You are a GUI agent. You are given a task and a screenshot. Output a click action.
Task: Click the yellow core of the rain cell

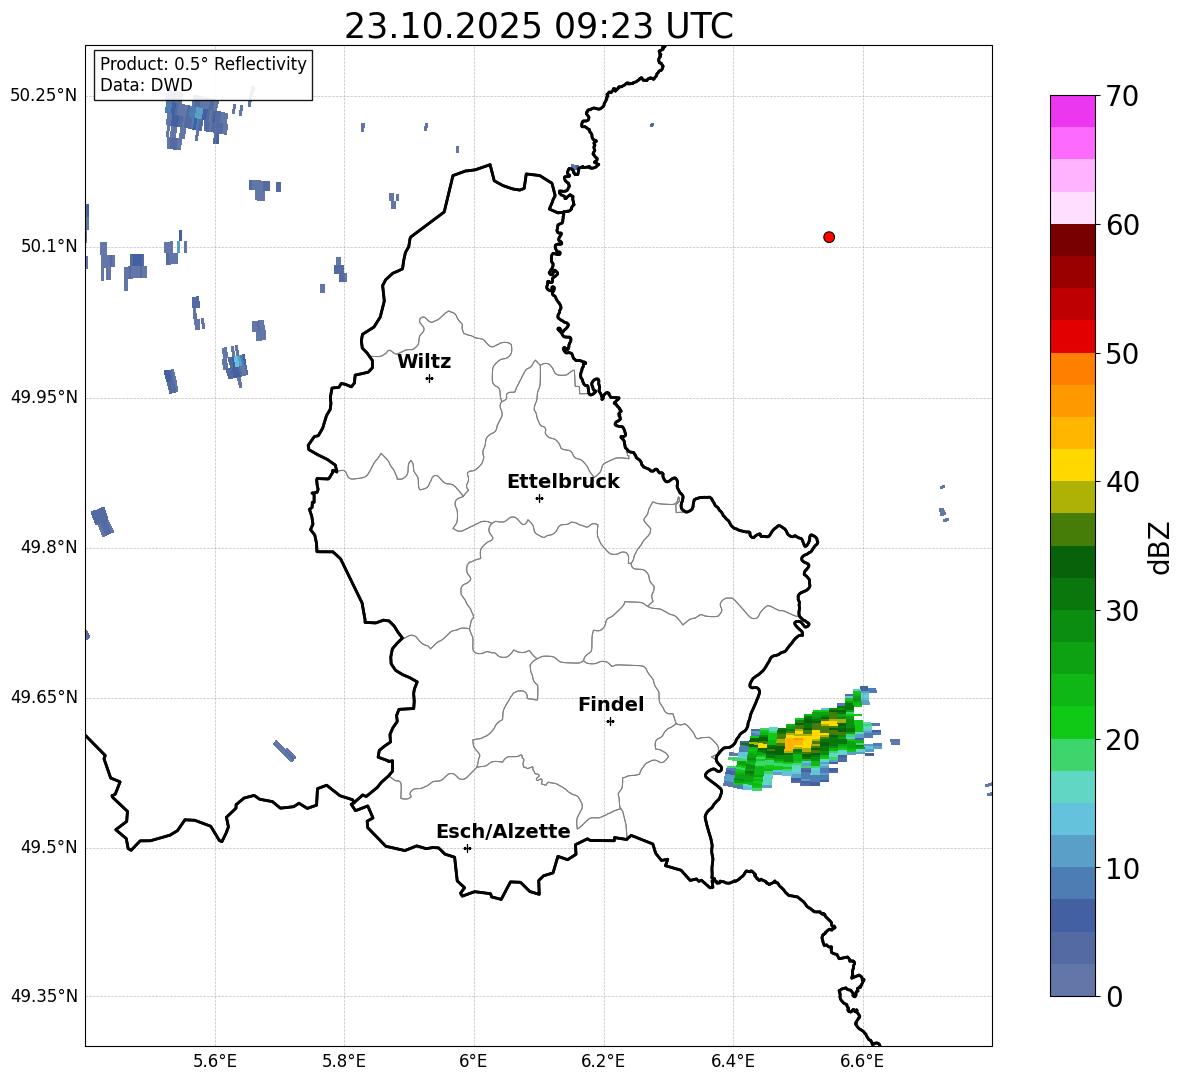click(x=800, y=741)
